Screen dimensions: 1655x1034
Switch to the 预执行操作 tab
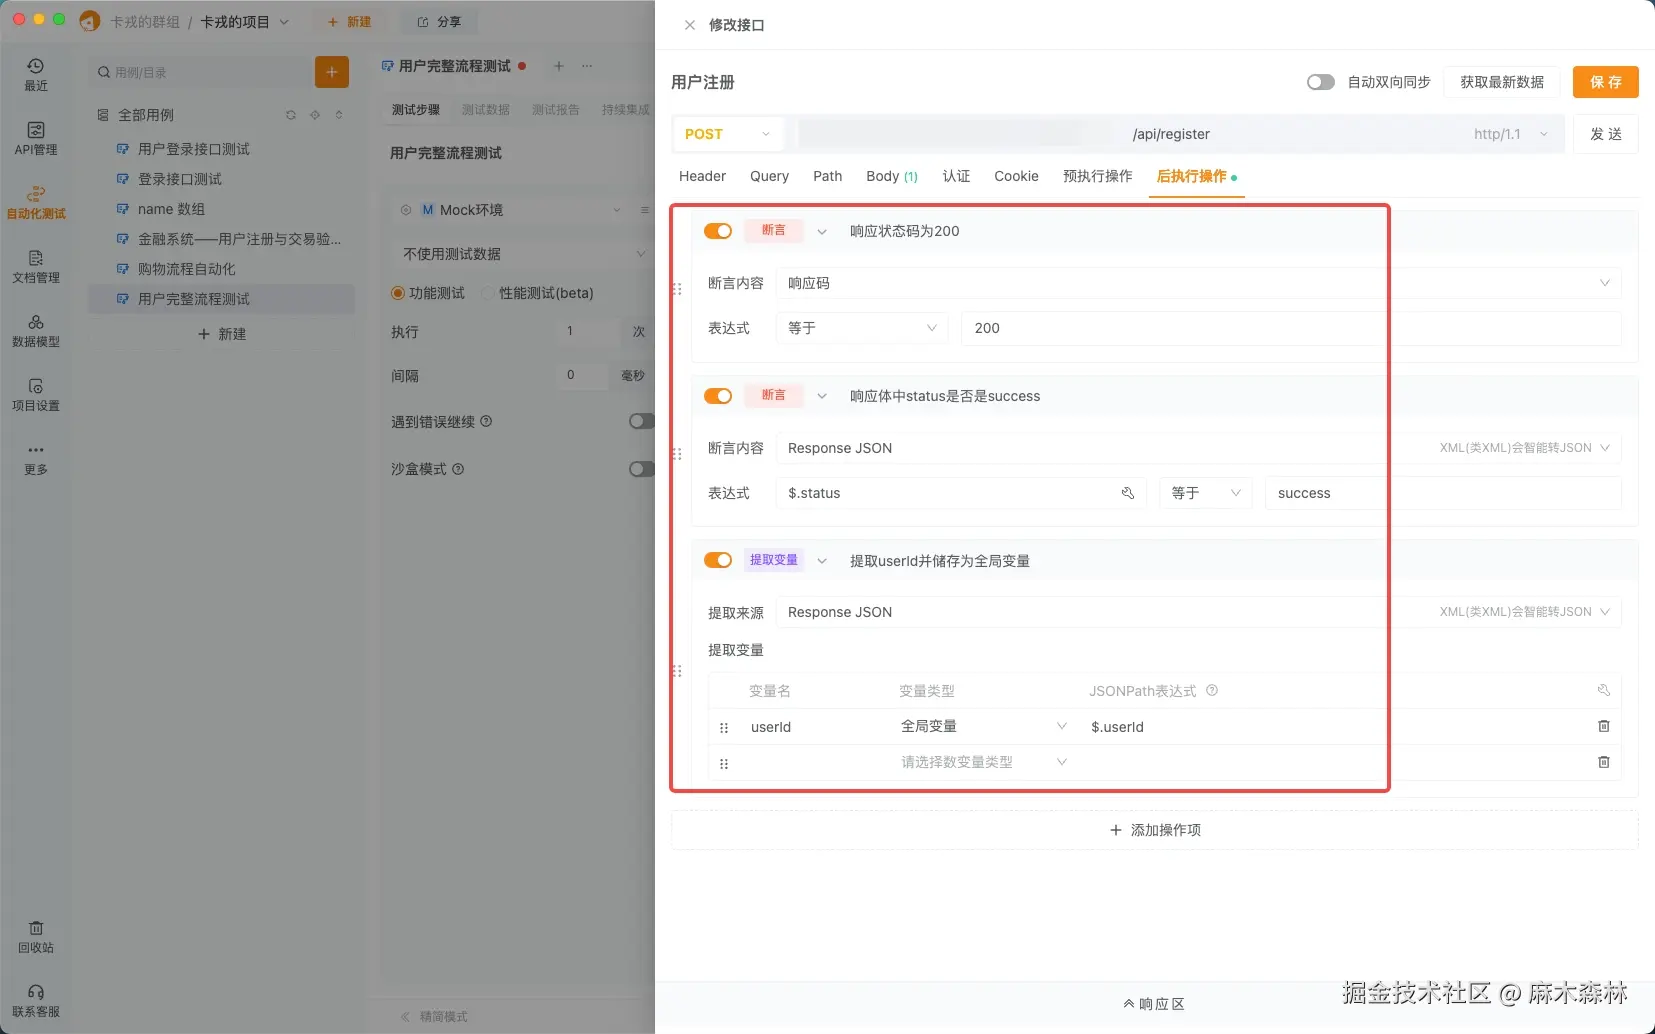coord(1097,176)
